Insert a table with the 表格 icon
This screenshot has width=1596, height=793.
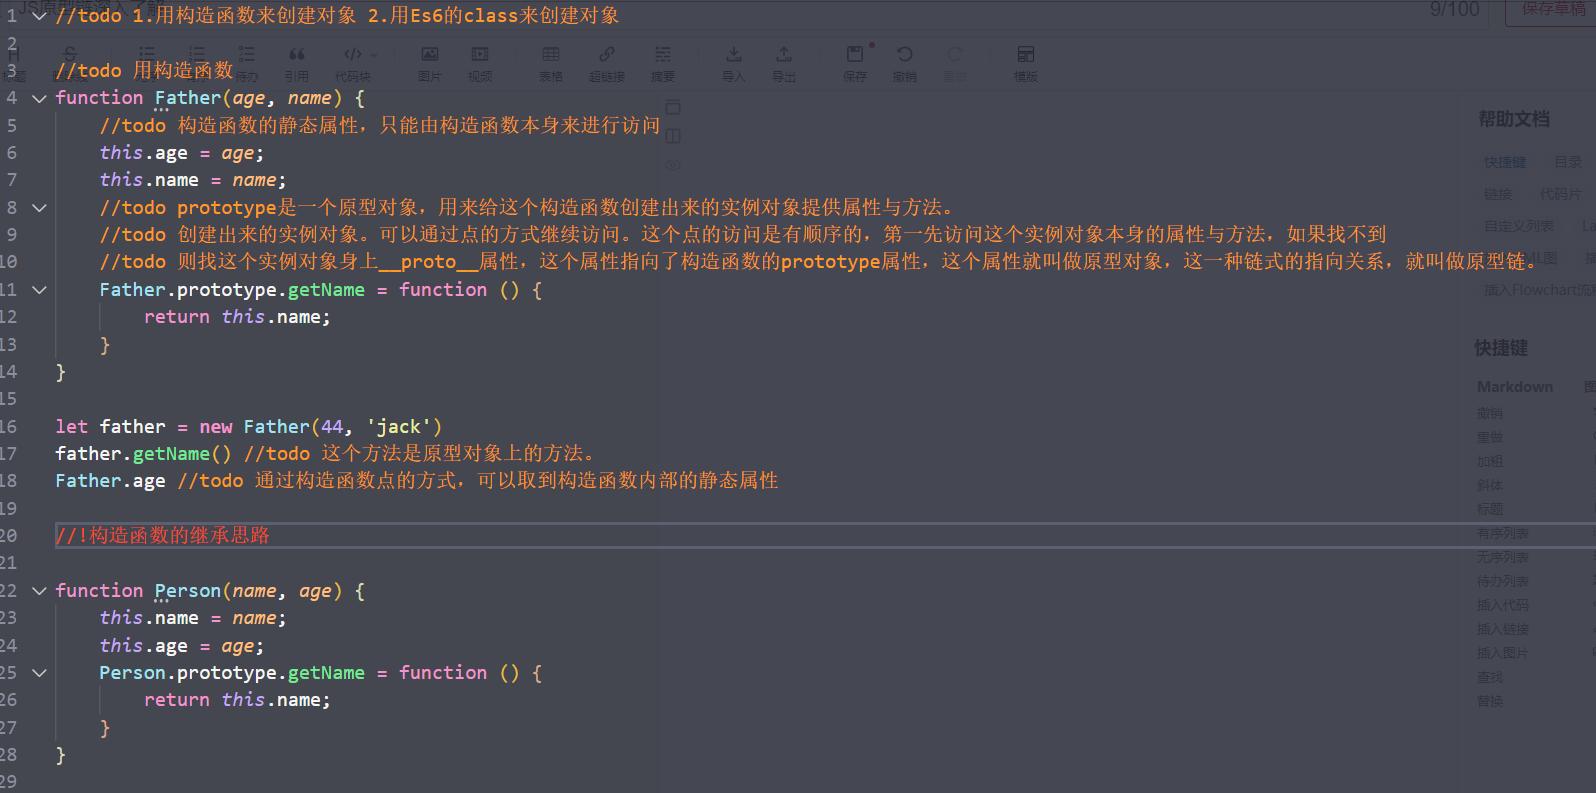point(551,54)
